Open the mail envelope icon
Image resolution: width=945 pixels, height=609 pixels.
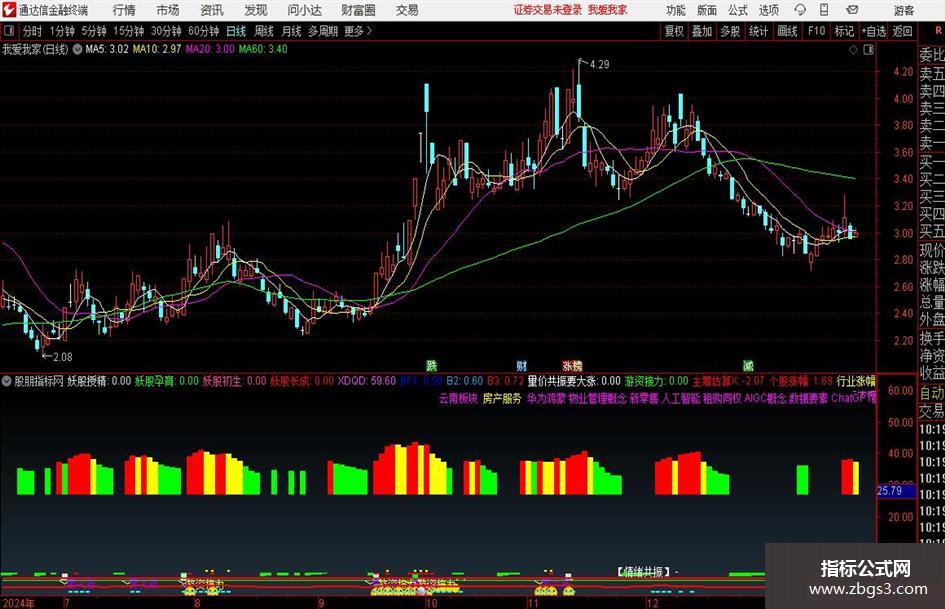point(852,10)
